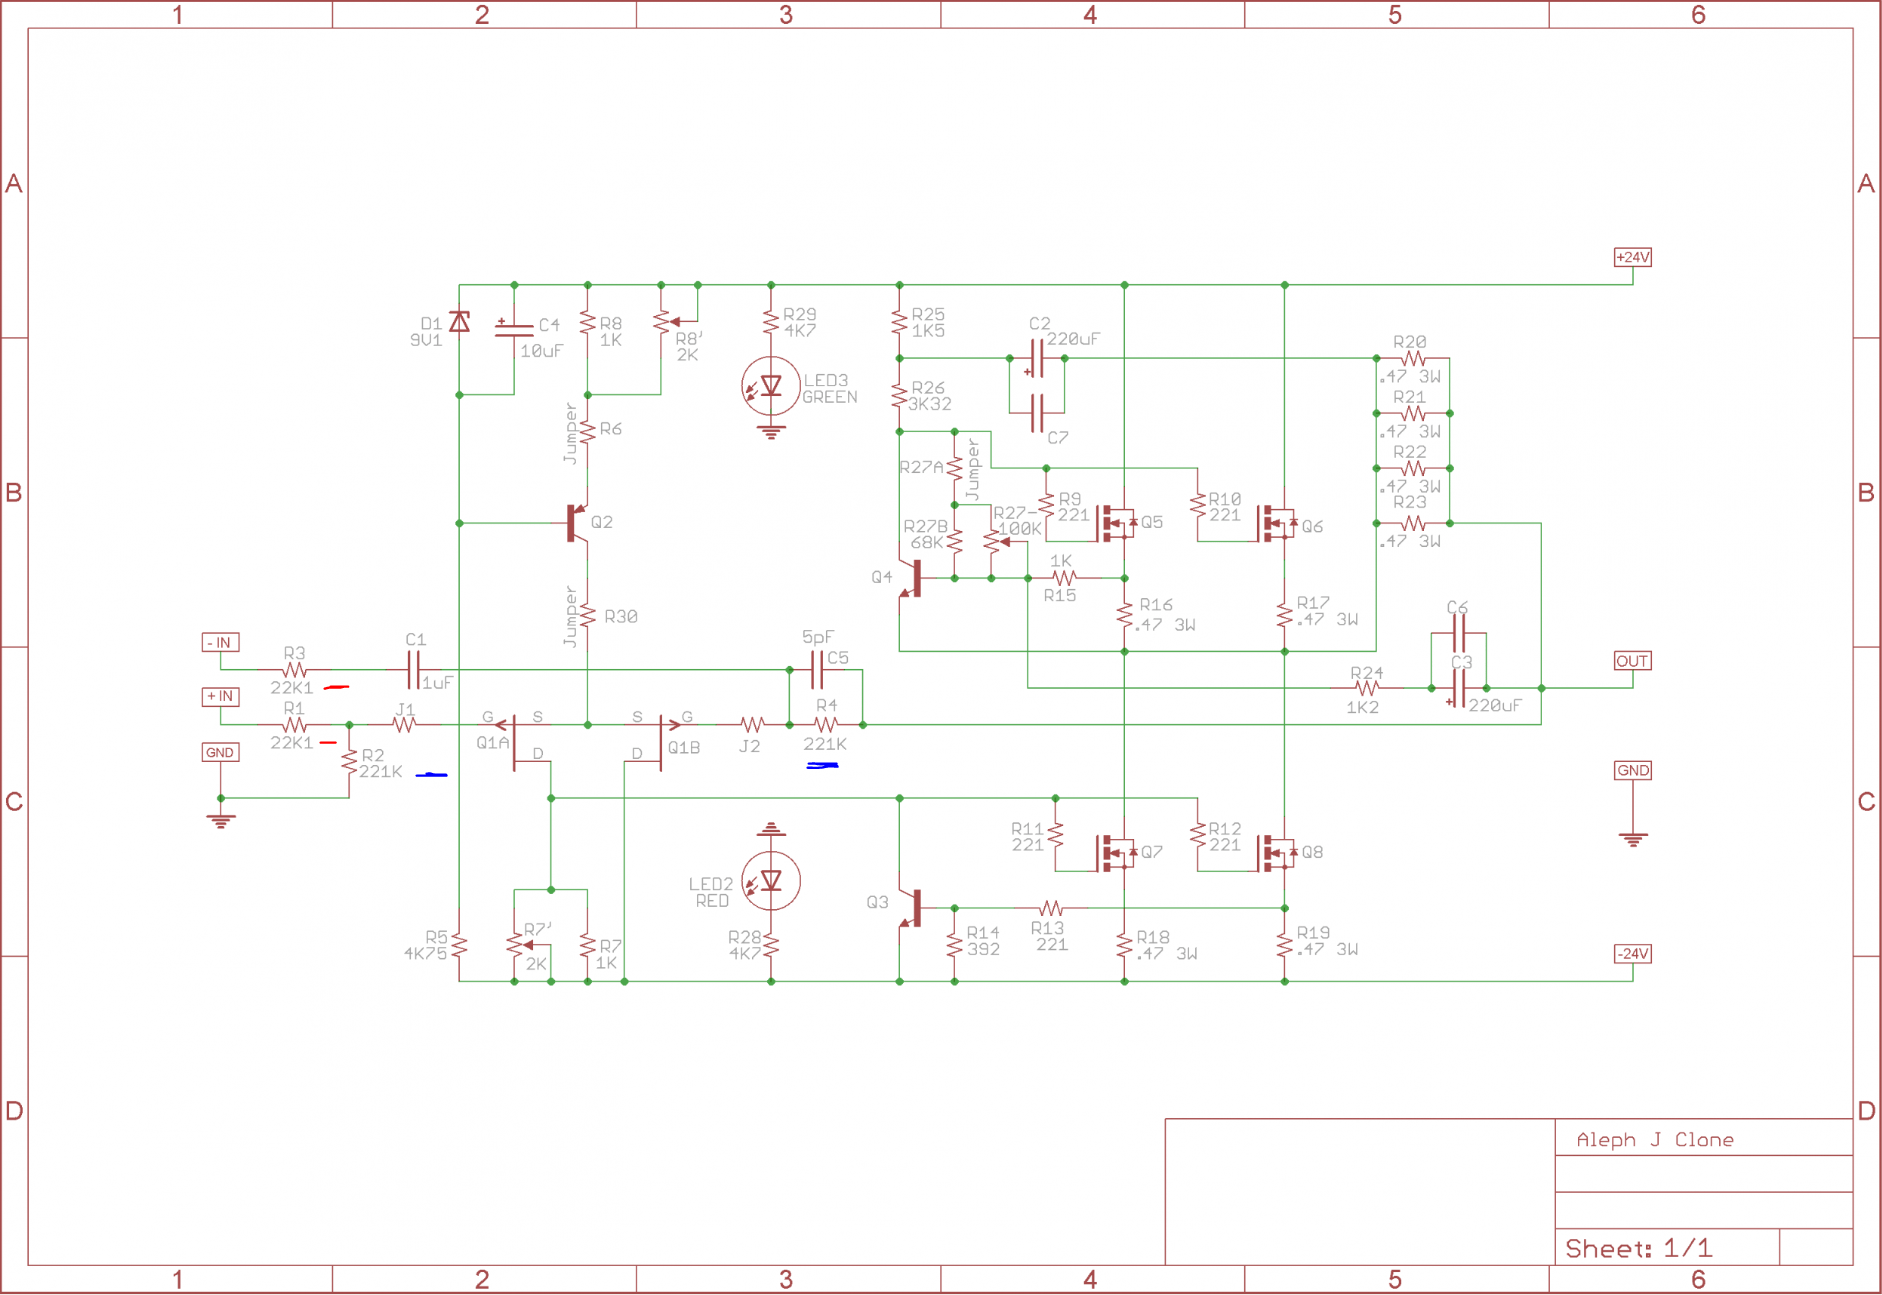Select the R30 jumper resistor
Image resolution: width=1882 pixels, height=1295 pixels.
[588, 615]
